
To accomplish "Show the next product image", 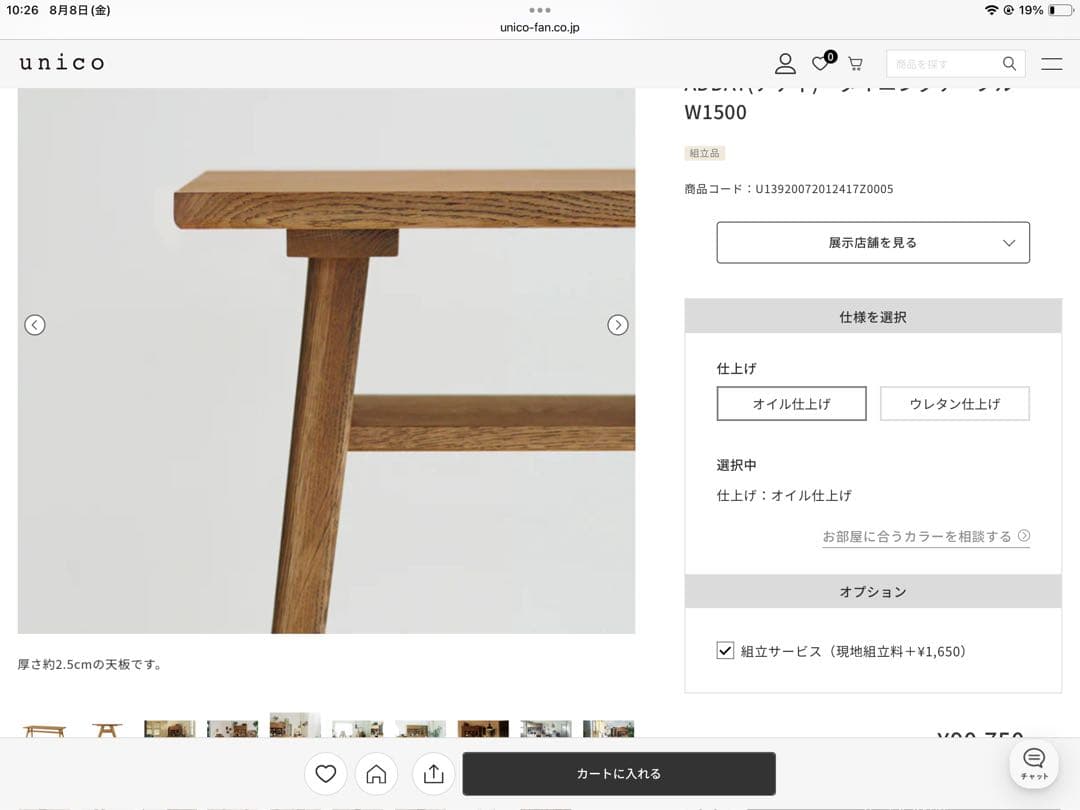I will tap(618, 325).
